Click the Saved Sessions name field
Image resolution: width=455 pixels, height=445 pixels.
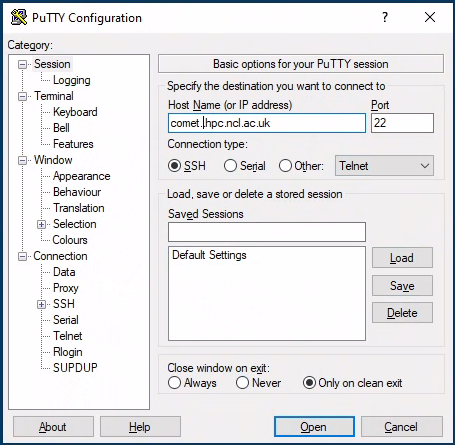[267, 232]
